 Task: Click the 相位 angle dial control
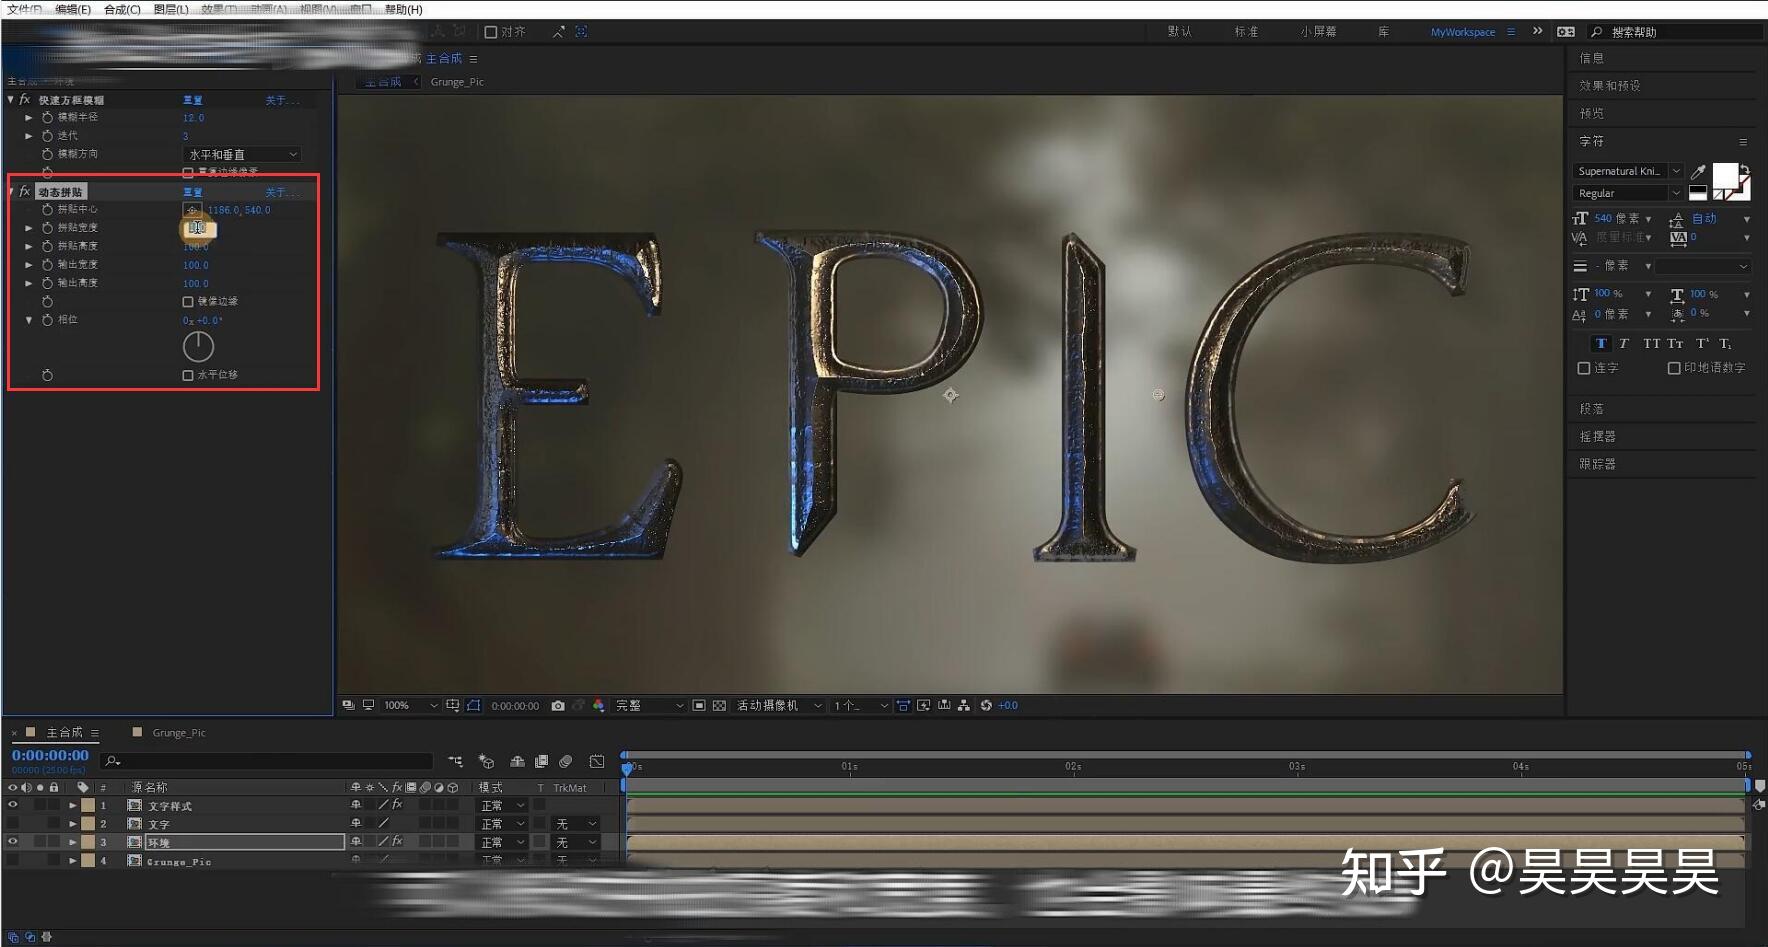coord(198,346)
